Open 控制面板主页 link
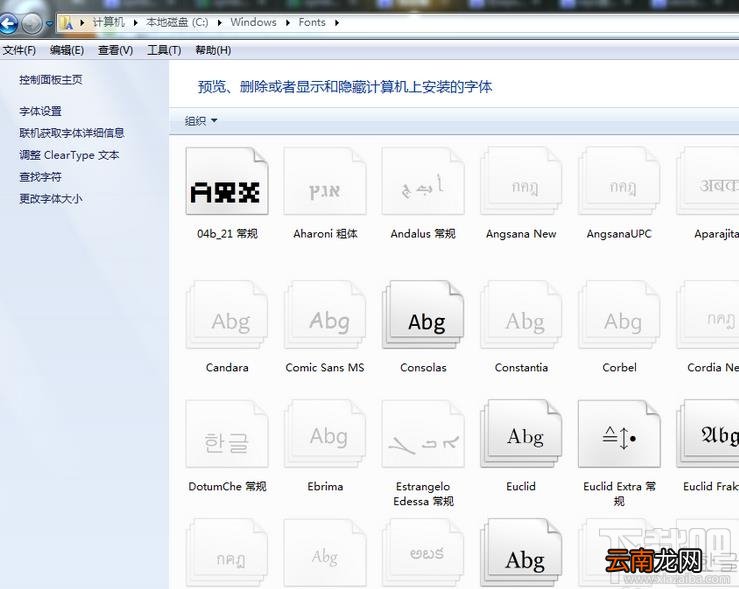Viewport: 739px width, 589px height. coord(51,80)
